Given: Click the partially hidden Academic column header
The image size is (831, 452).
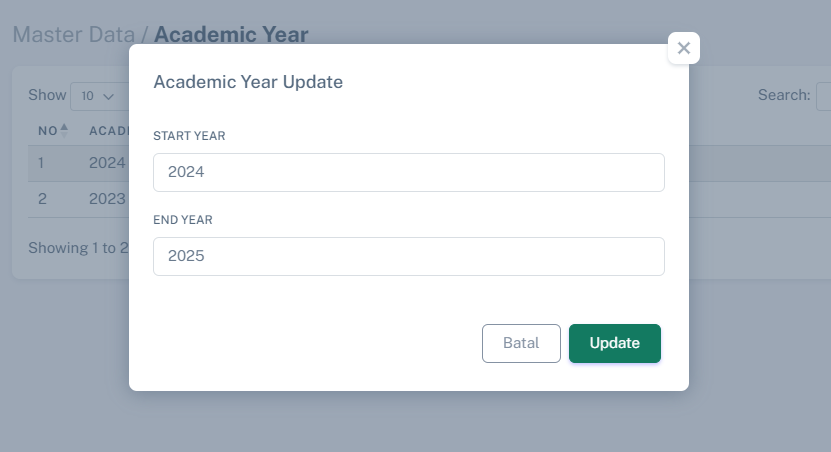Looking at the screenshot, I should 108,130.
